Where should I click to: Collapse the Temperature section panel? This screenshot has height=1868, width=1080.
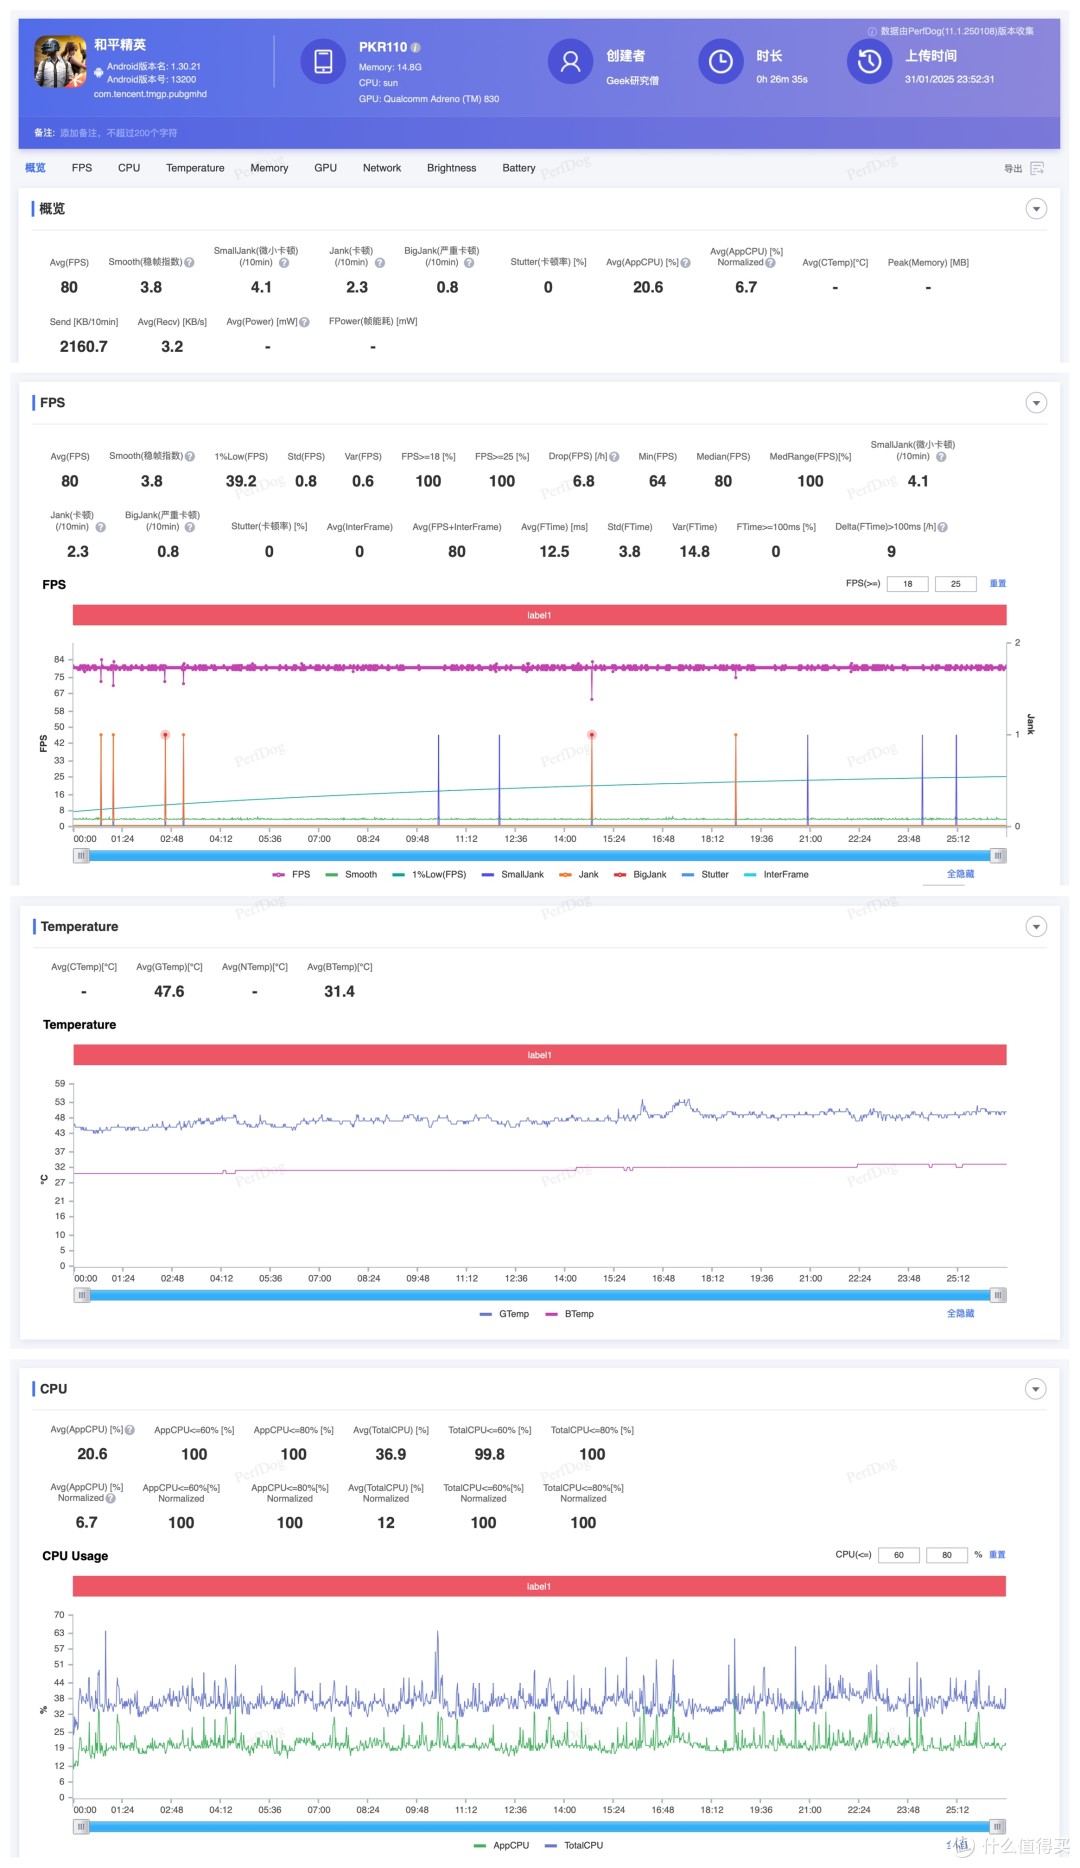[x=1036, y=927]
